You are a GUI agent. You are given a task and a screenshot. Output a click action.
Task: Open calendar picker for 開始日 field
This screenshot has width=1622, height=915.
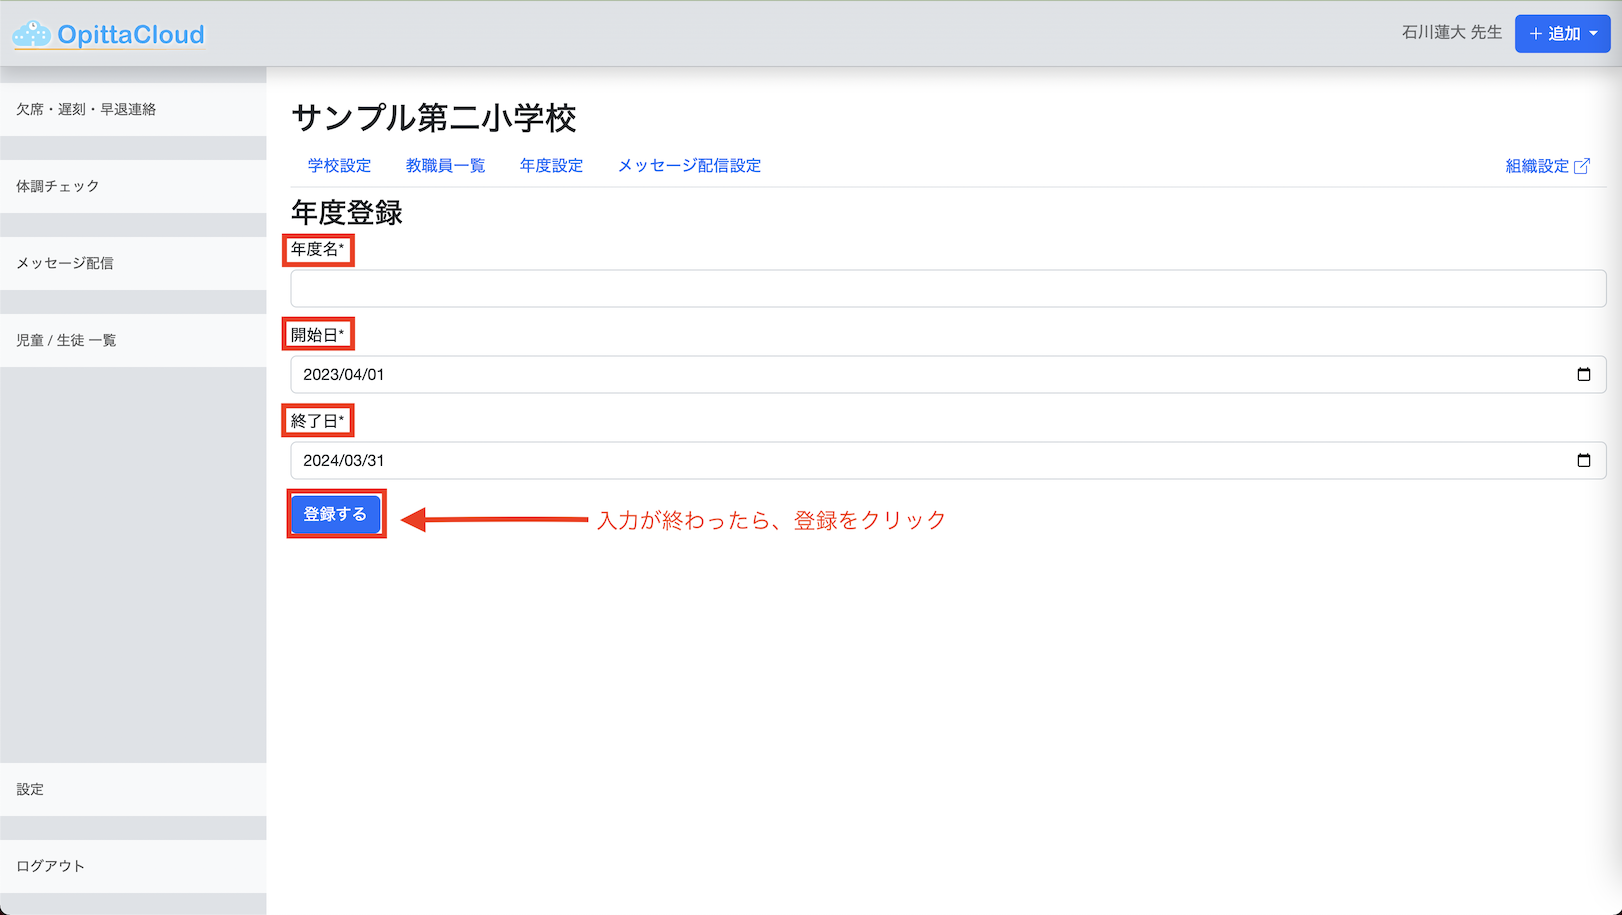point(1583,374)
